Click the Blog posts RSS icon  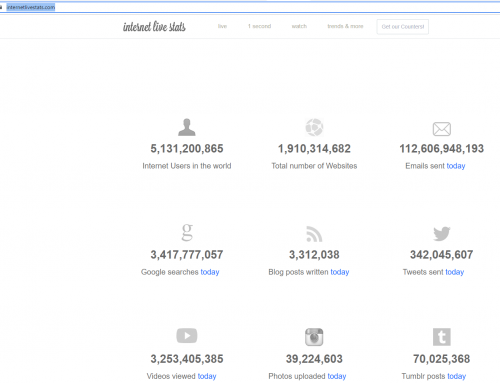click(314, 234)
